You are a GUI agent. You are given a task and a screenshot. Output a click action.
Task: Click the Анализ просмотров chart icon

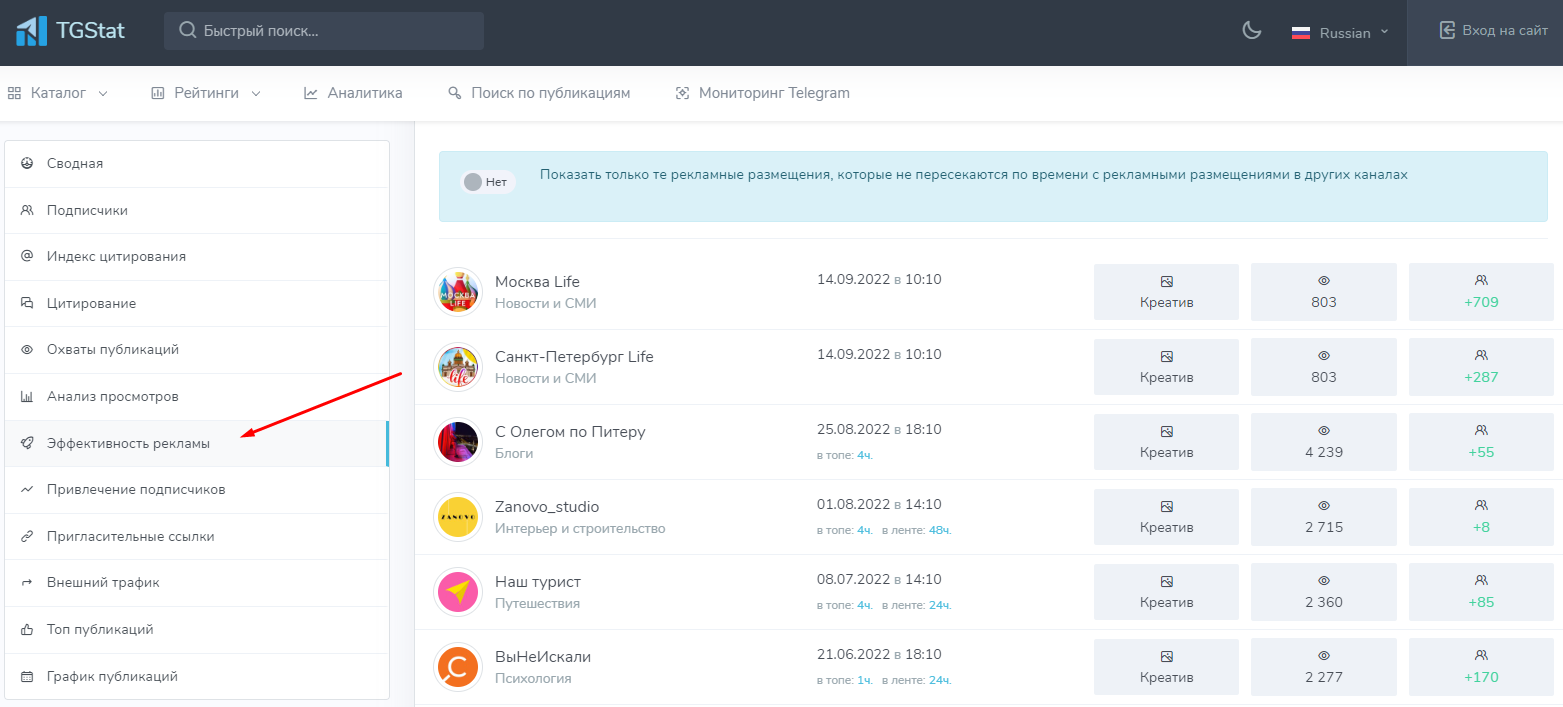click(x=27, y=396)
